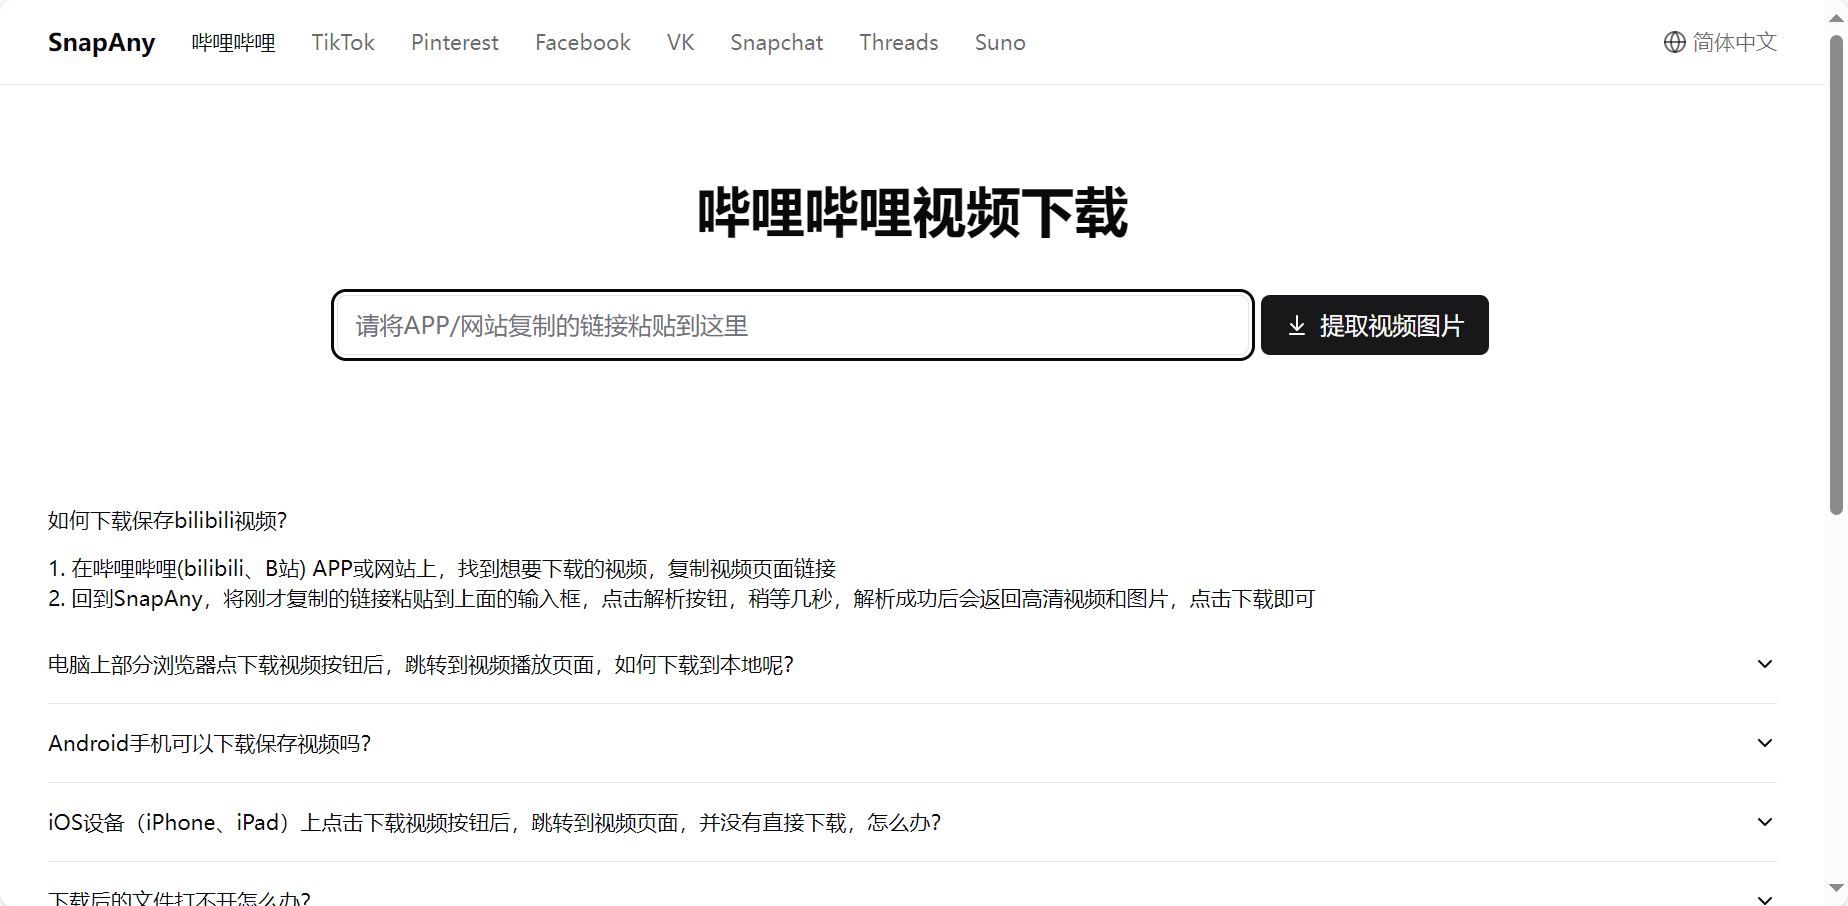Open the Snapchat downloader page

click(776, 42)
